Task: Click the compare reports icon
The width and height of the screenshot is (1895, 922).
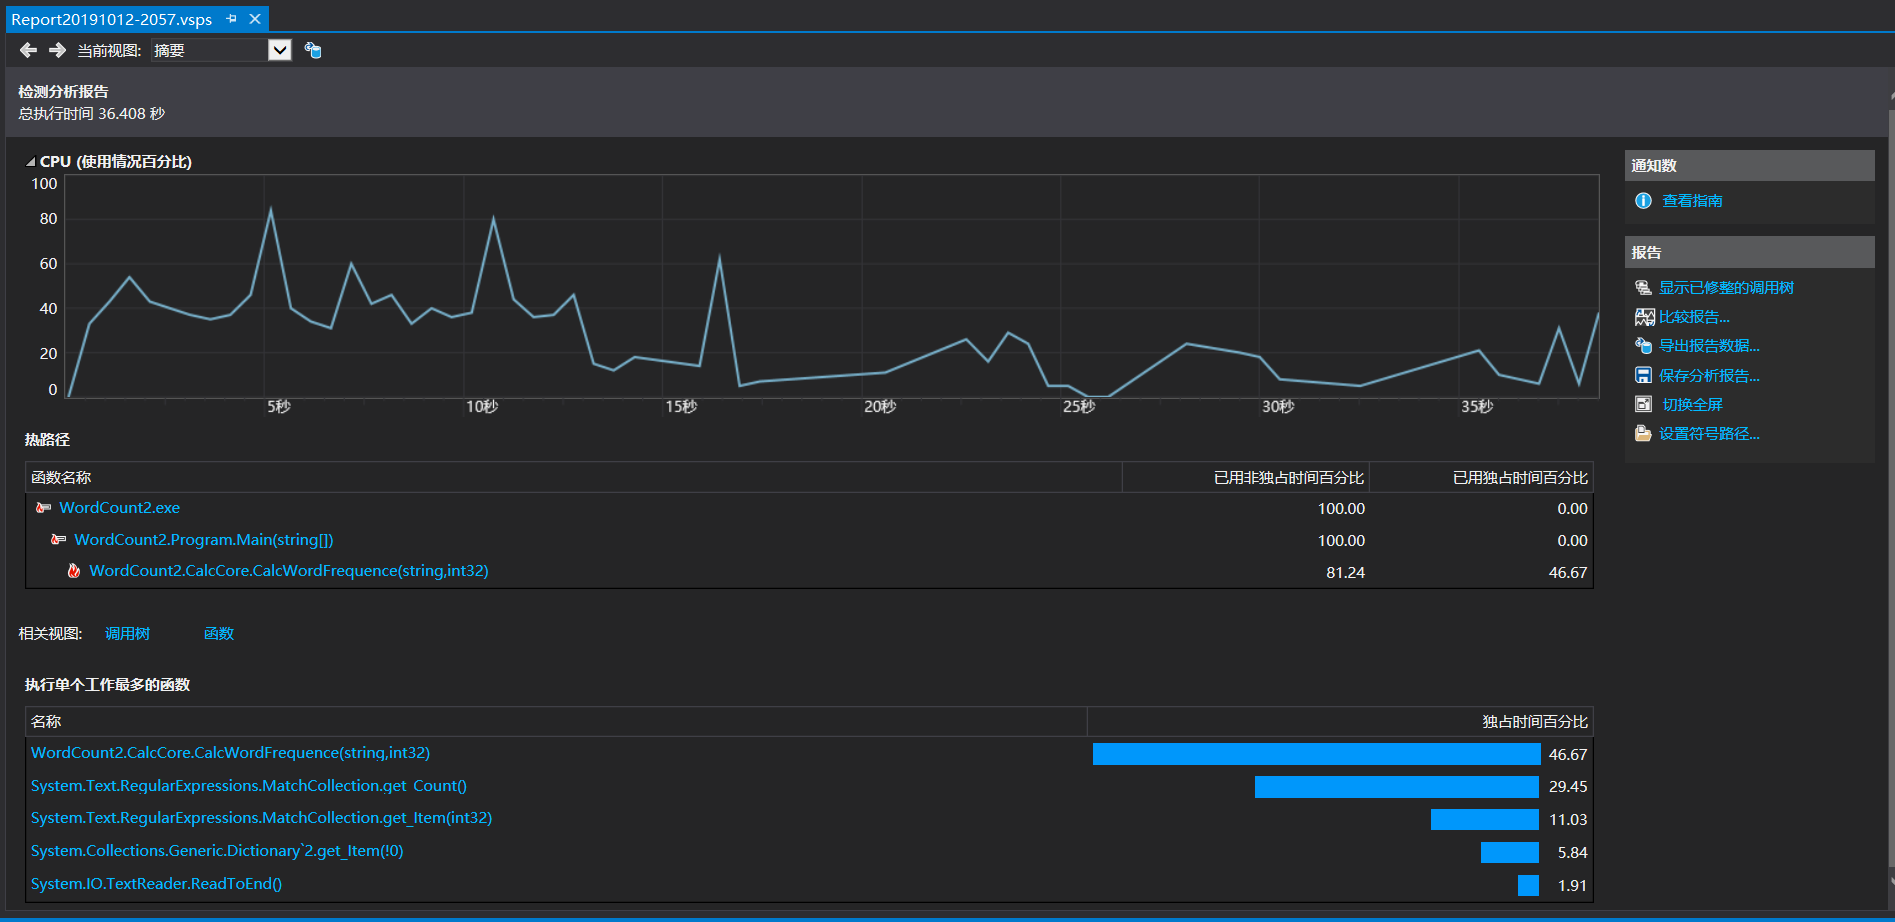Action: [1644, 317]
